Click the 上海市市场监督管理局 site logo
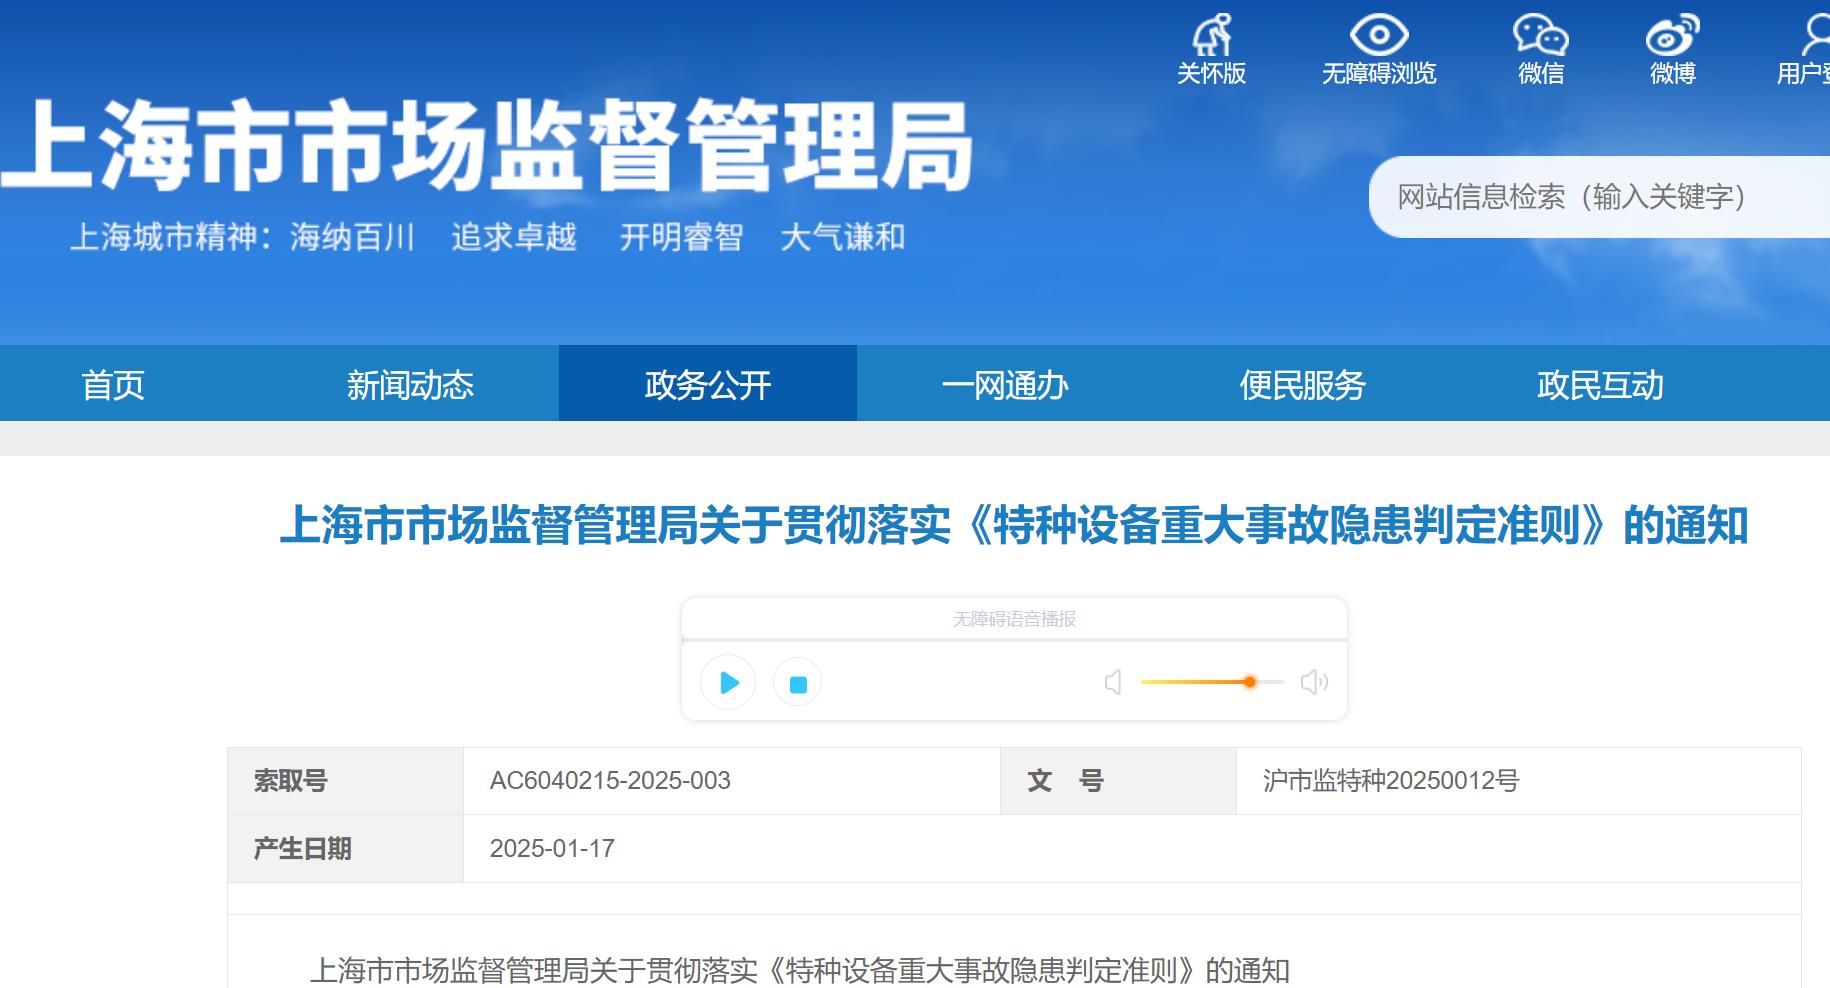Screen dimensions: 1830x988 [x=487, y=146]
